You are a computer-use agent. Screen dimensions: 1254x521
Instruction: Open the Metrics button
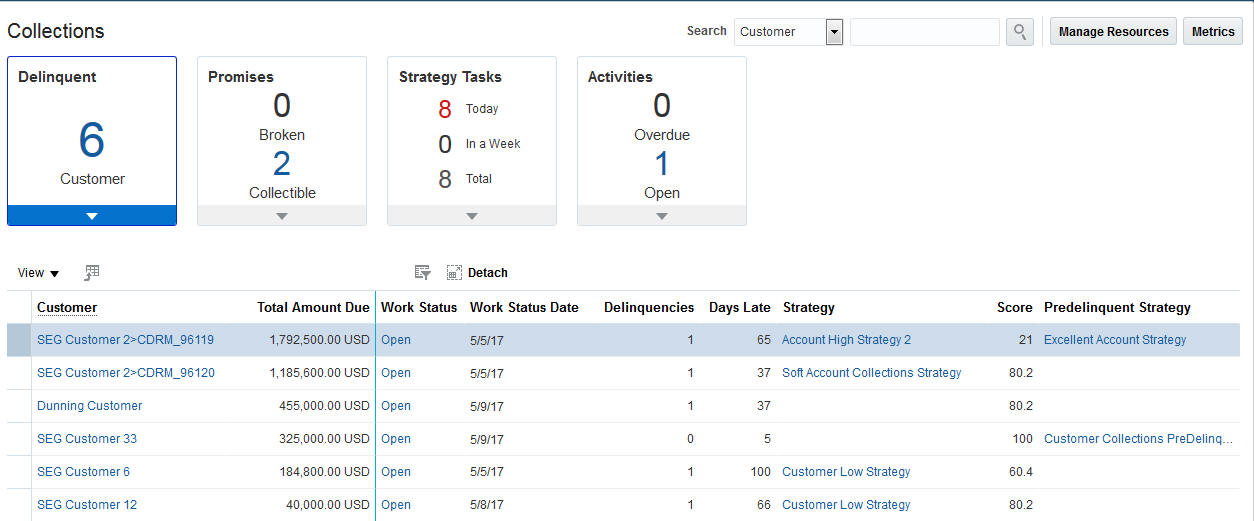tap(1213, 32)
